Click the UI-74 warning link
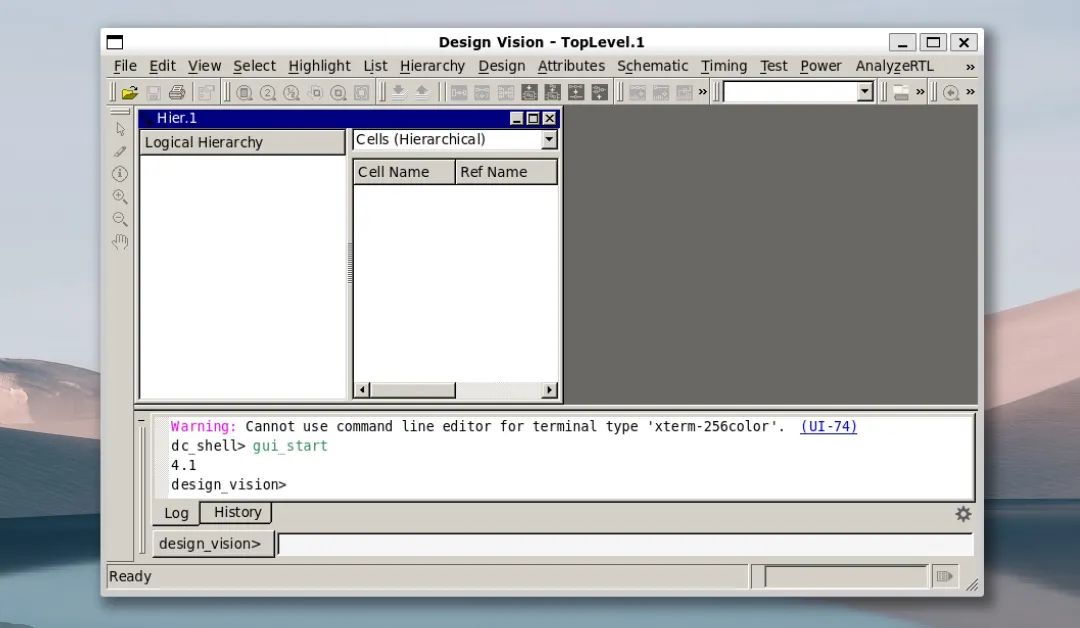This screenshot has height=628, width=1080. pyautogui.click(x=829, y=426)
